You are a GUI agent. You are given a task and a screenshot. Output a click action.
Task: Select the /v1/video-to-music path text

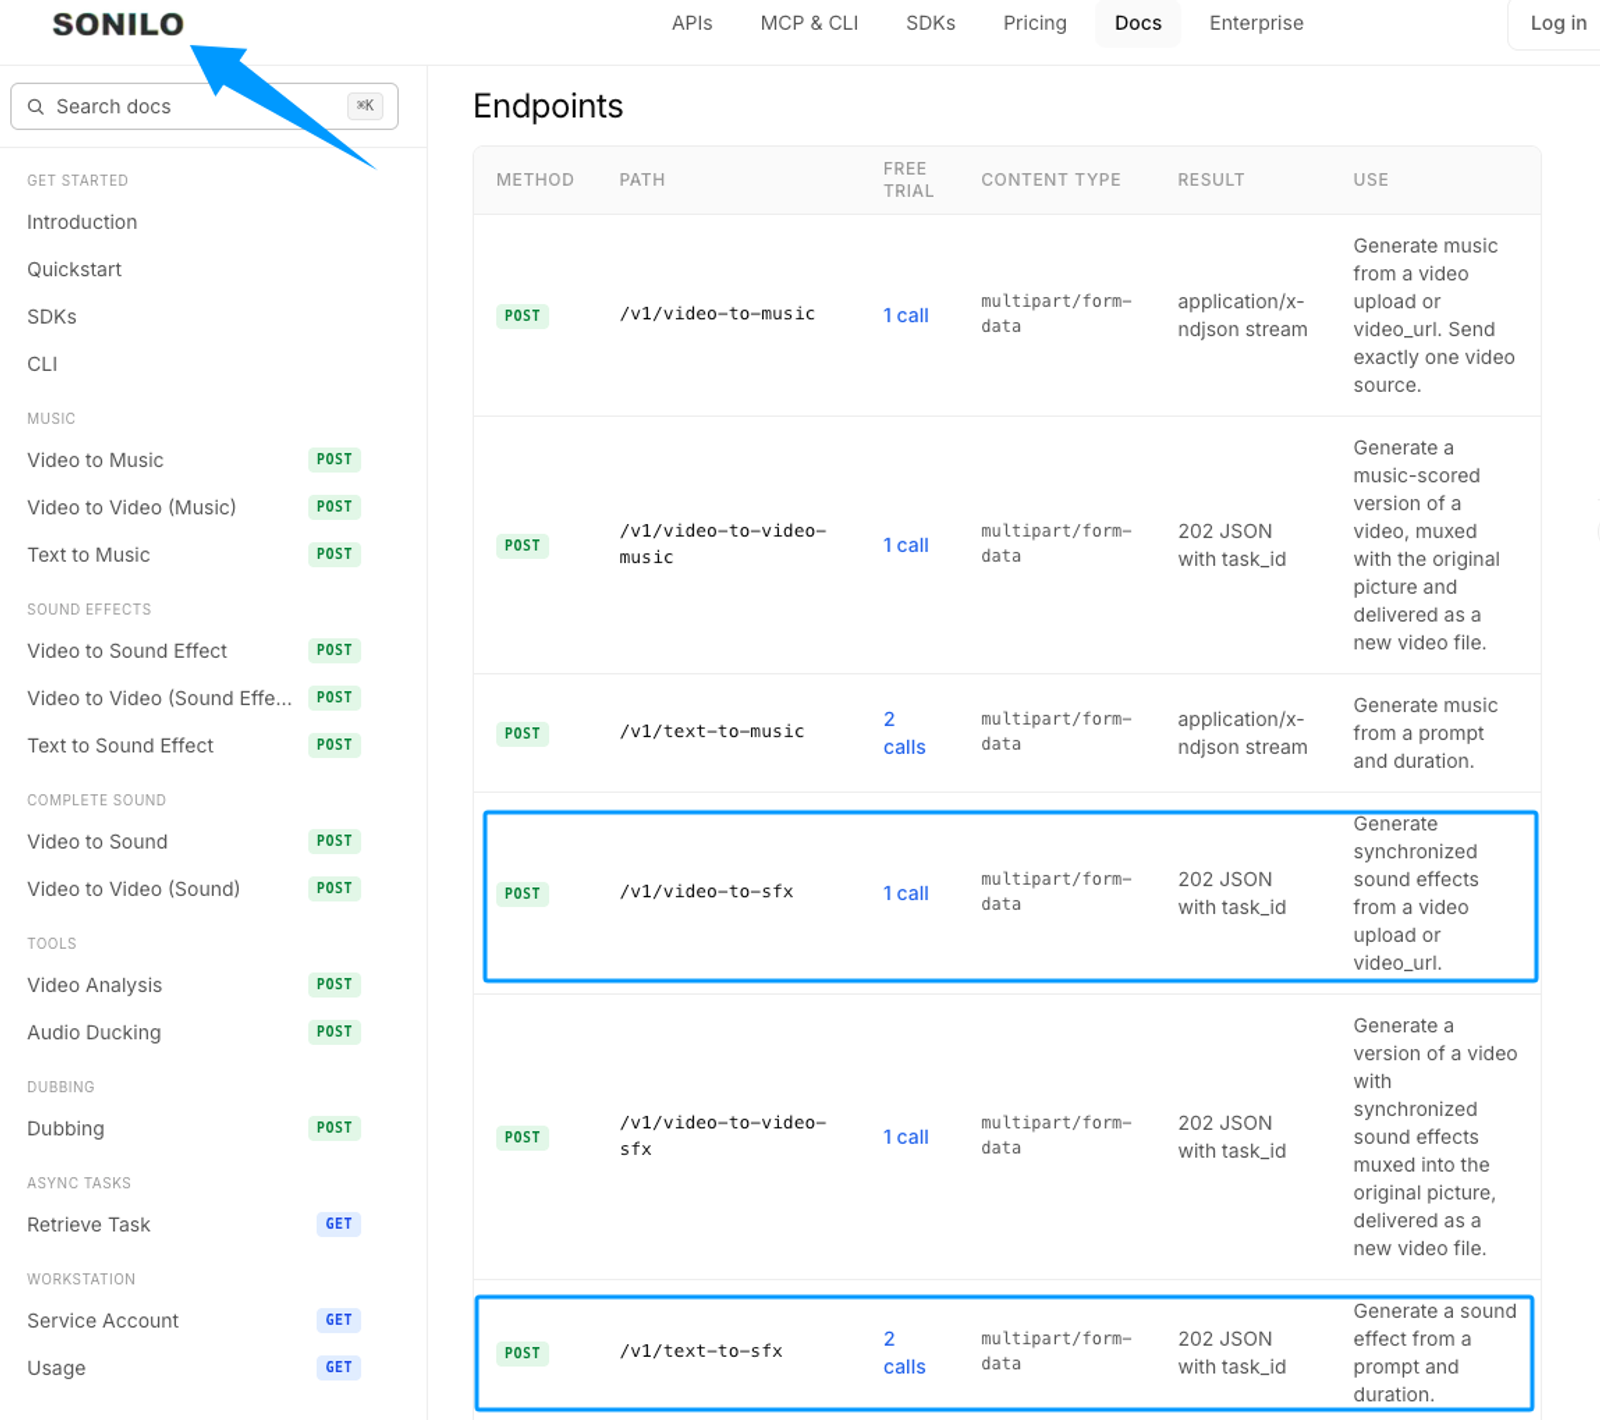click(717, 314)
